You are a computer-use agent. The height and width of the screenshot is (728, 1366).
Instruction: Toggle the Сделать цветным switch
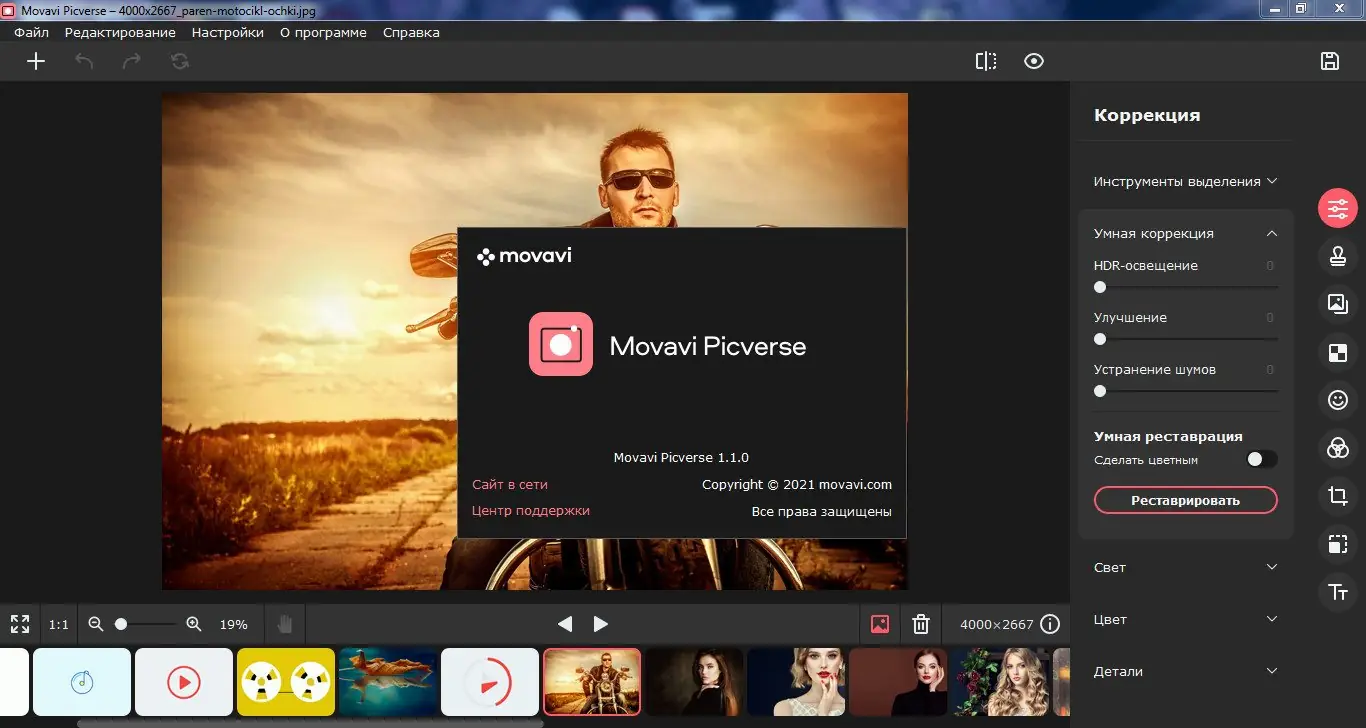pyautogui.click(x=1262, y=460)
